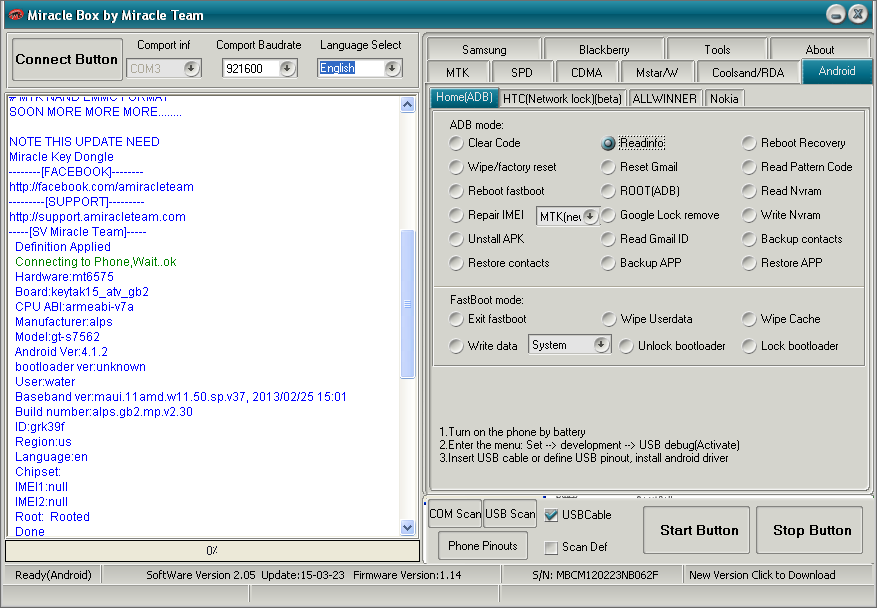The image size is (877, 608).
Task: Open the Tools tab
Action: point(717,50)
